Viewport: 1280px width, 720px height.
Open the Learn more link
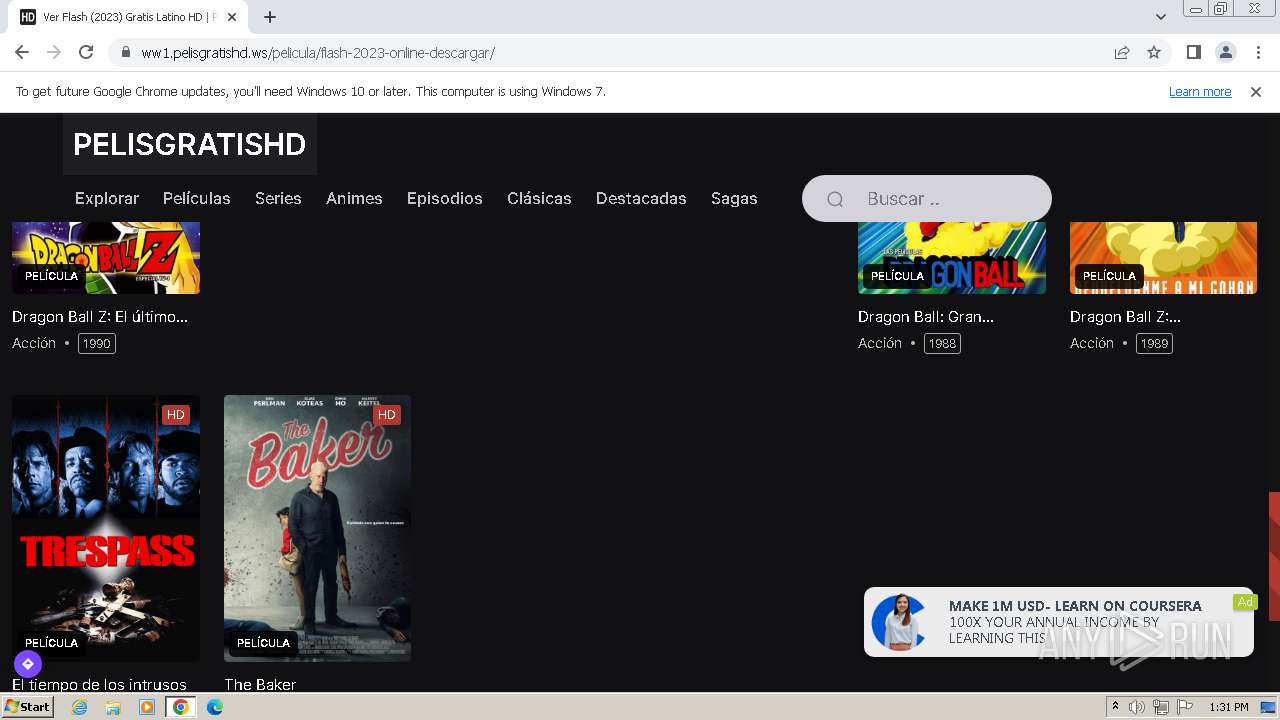[1200, 92]
